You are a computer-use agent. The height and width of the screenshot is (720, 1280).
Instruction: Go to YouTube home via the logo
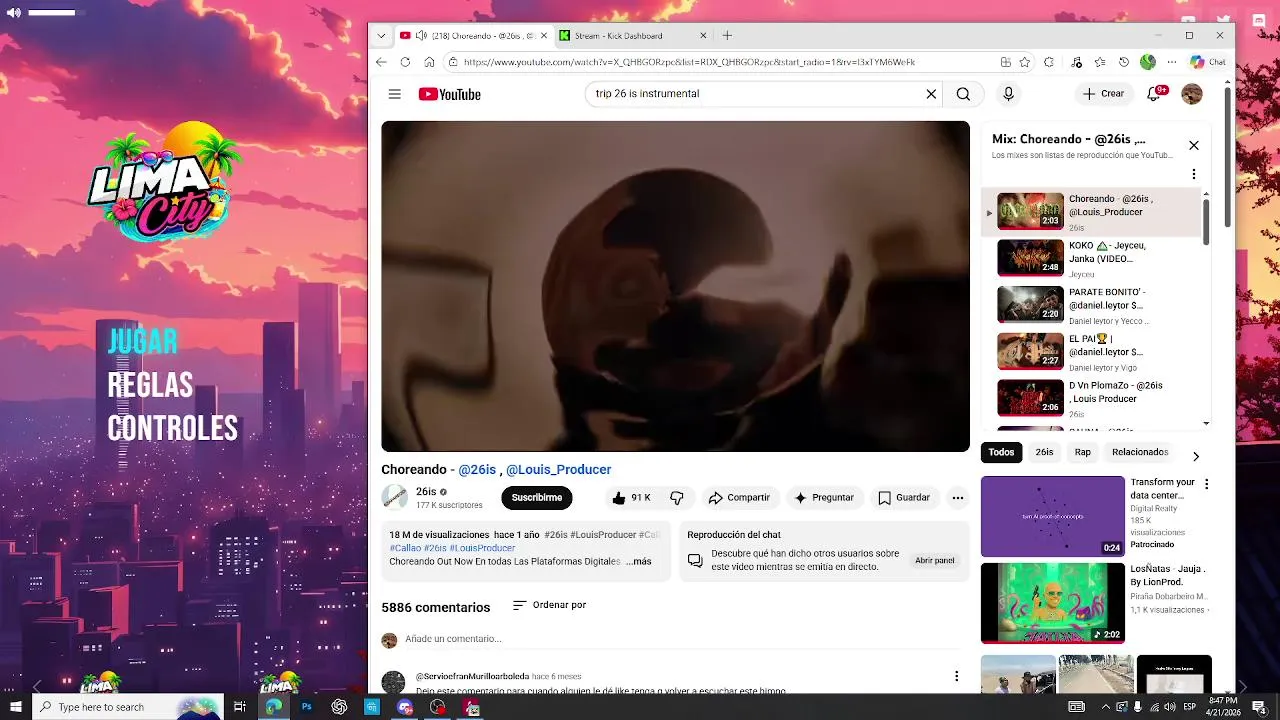click(x=450, y=94)
